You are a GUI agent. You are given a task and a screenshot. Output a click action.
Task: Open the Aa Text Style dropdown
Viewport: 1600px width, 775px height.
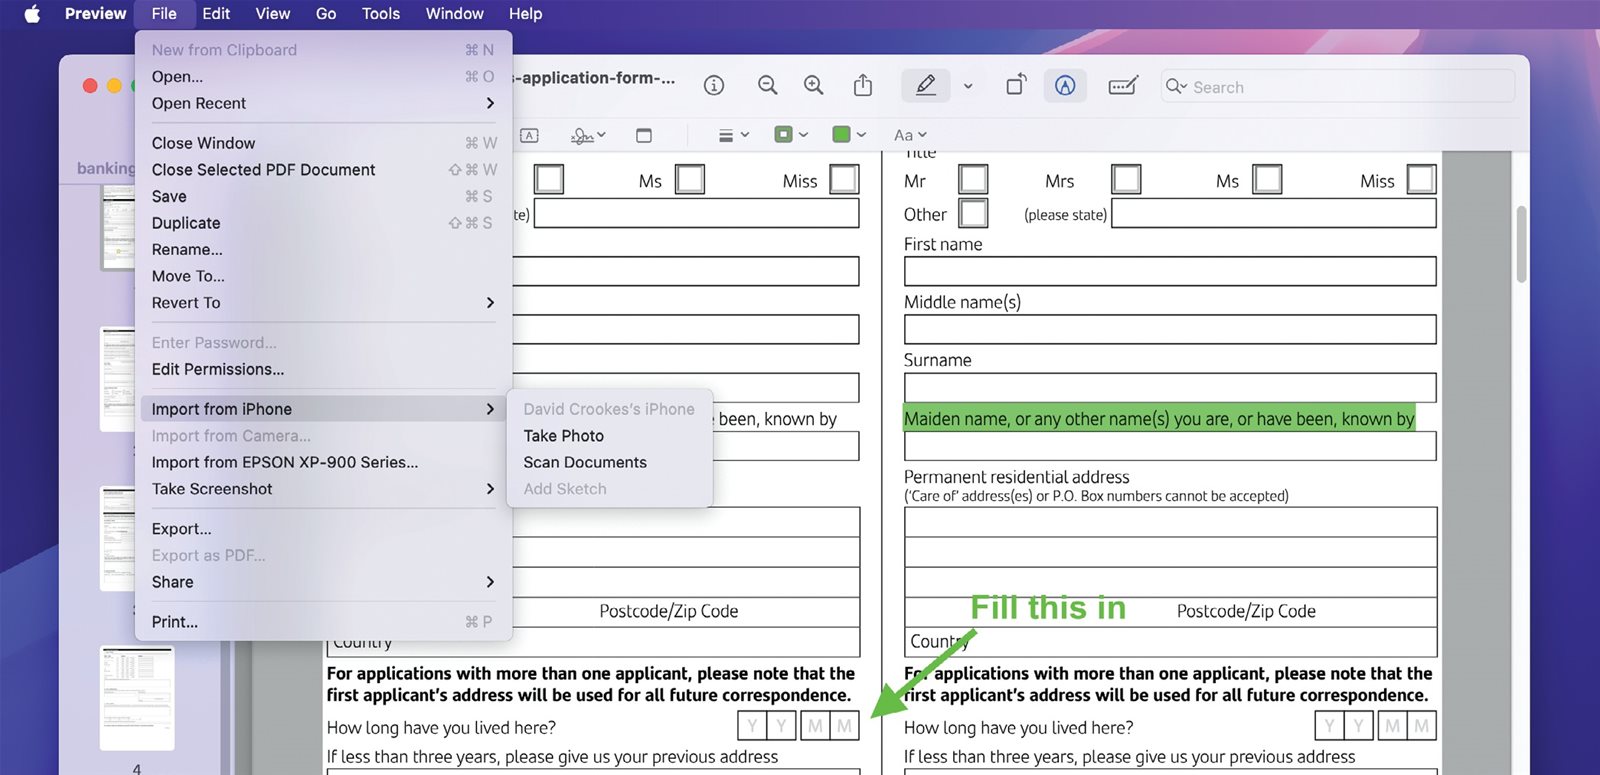910,135
